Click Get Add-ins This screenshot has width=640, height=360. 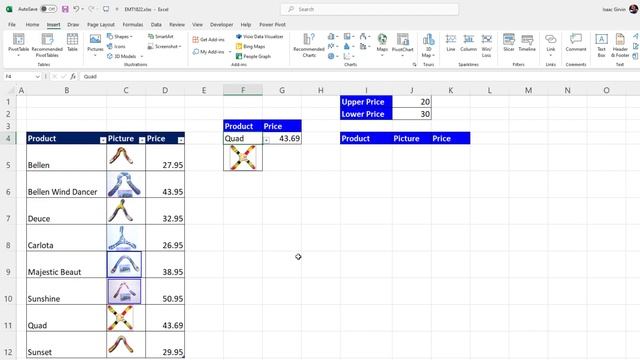[x=209, y=40]
